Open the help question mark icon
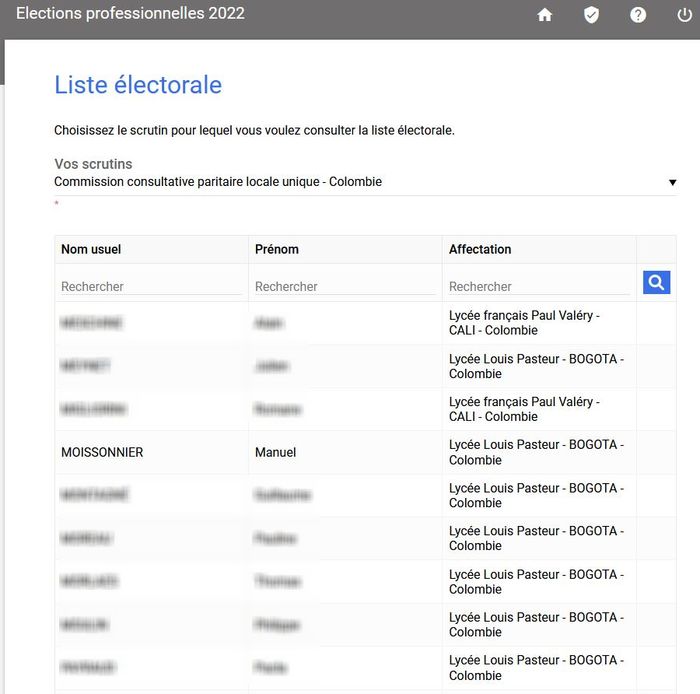This screenshot has width=700, height=694. click(638, 15)
